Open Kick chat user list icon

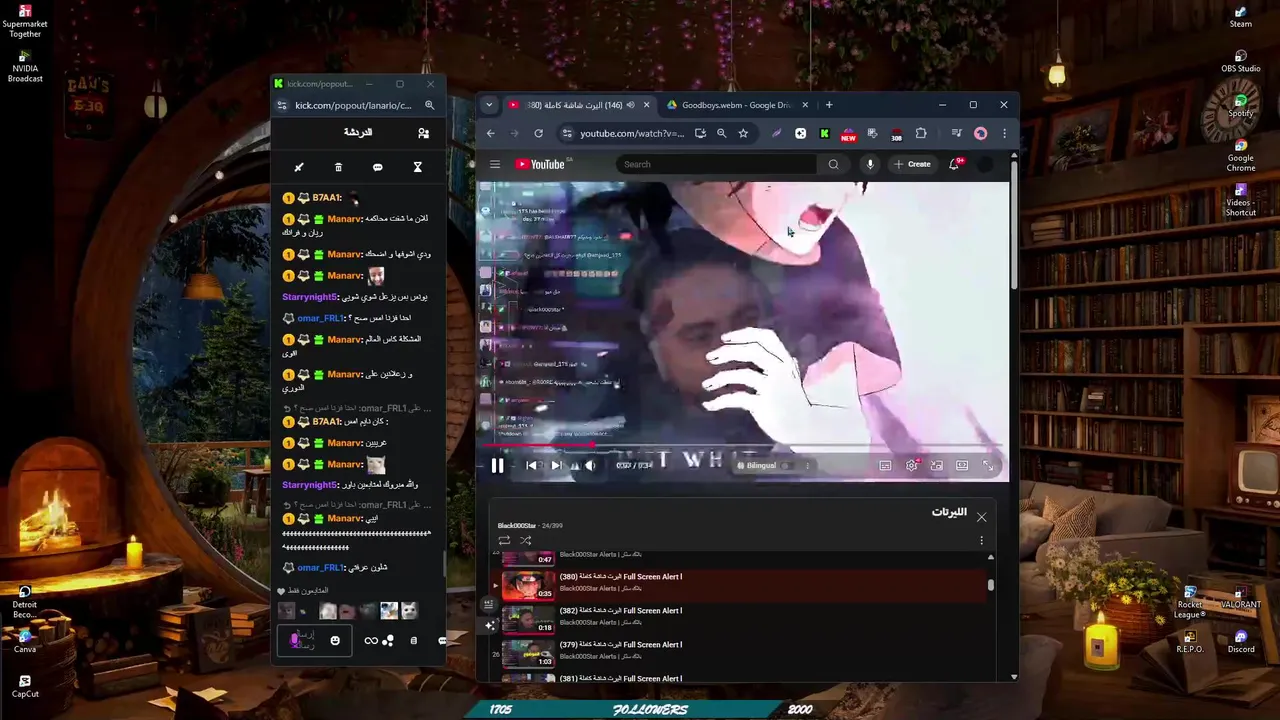click(x=423, y=133)
